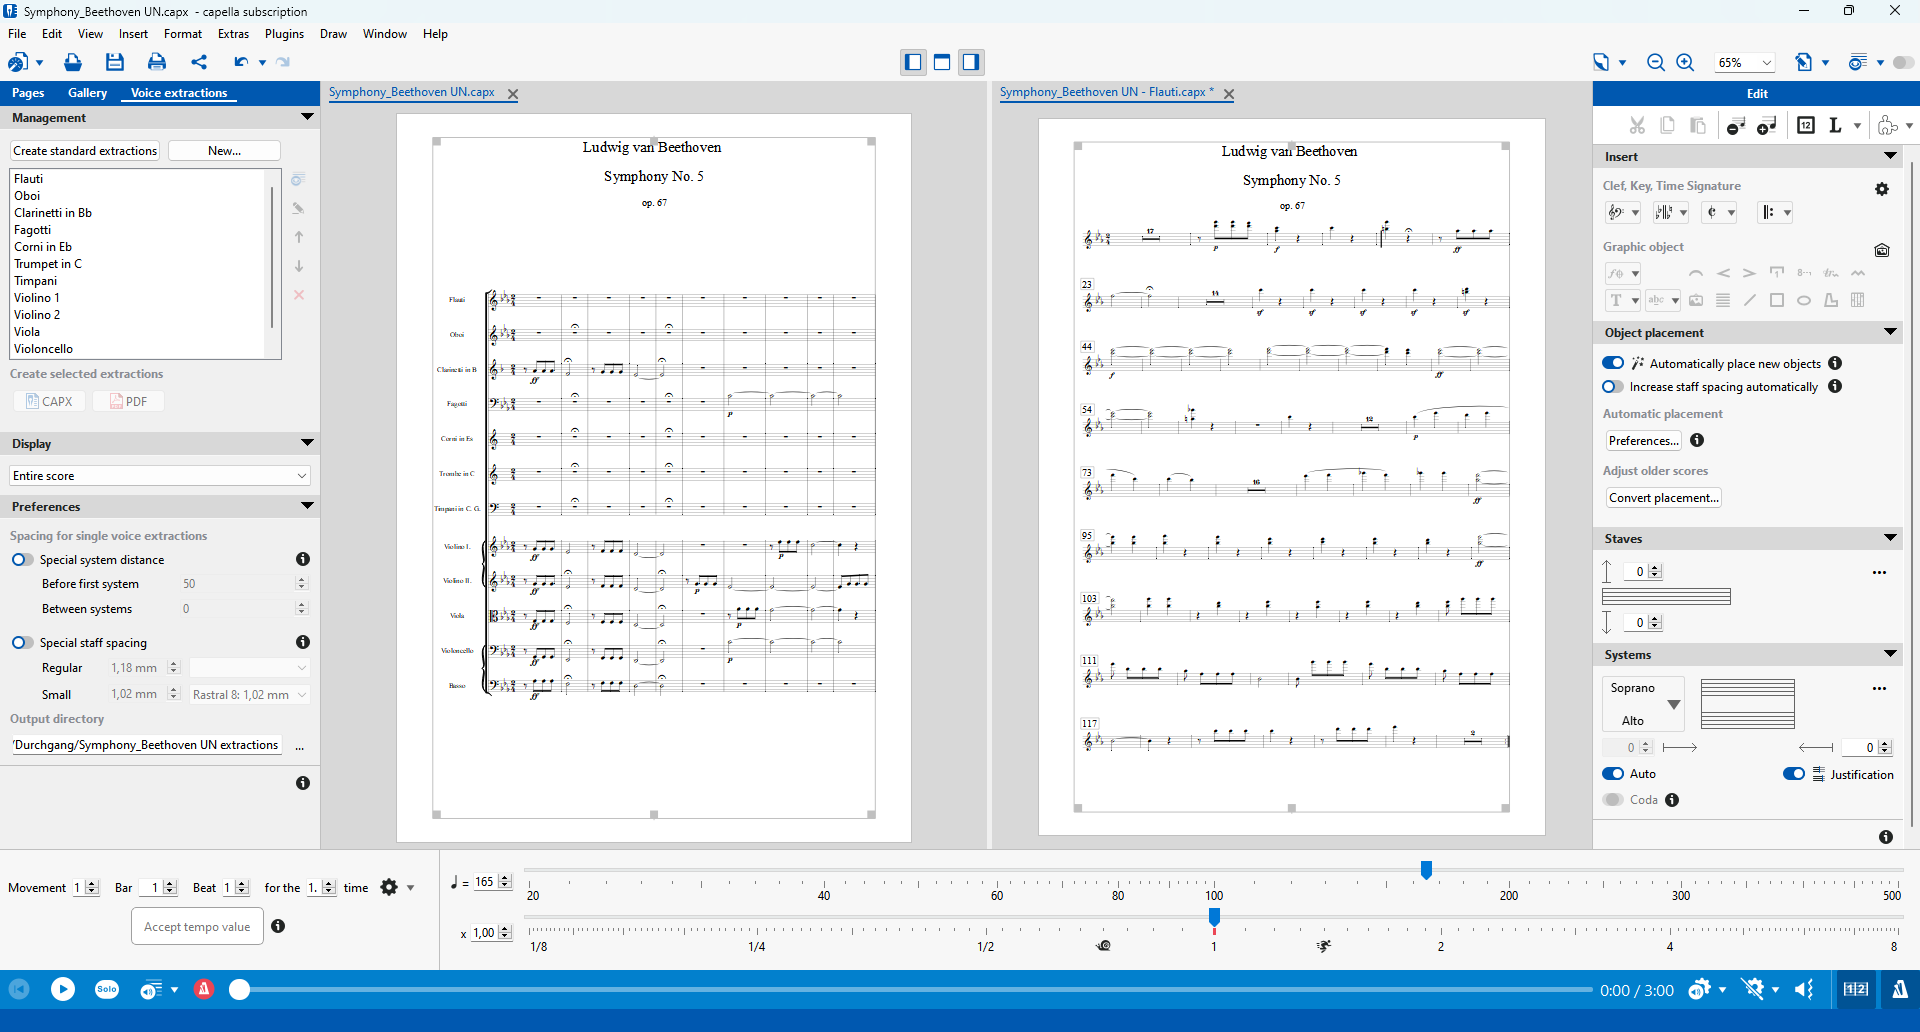Click the remove note (minus) icon

(1736, 125)
